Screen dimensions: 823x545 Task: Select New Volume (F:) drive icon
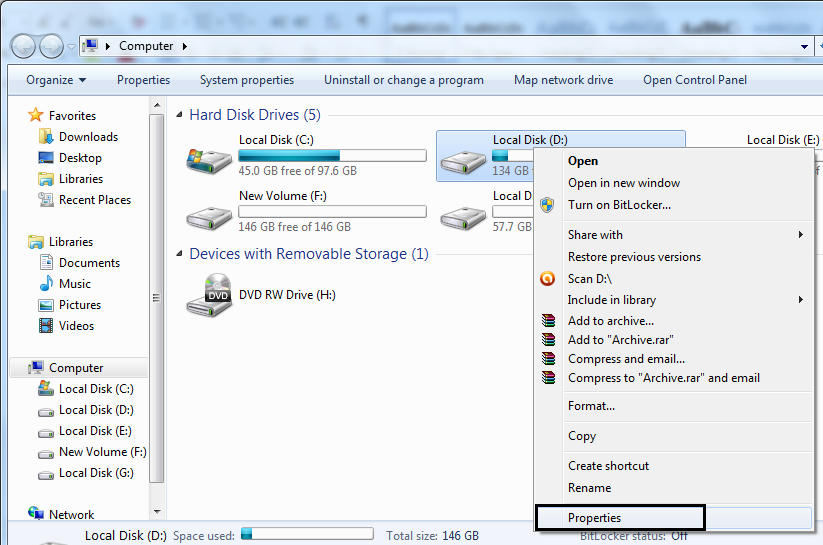pyautogui.click(x=209, y=217)
